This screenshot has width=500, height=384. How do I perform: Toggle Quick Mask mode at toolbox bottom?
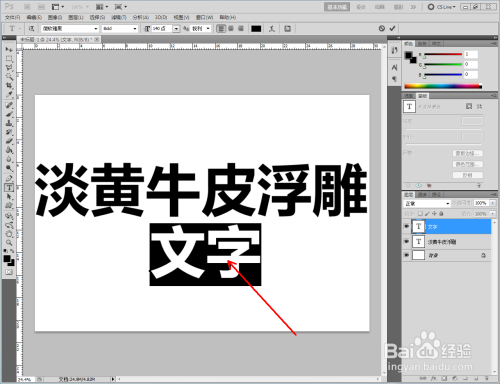pos(9,272)
